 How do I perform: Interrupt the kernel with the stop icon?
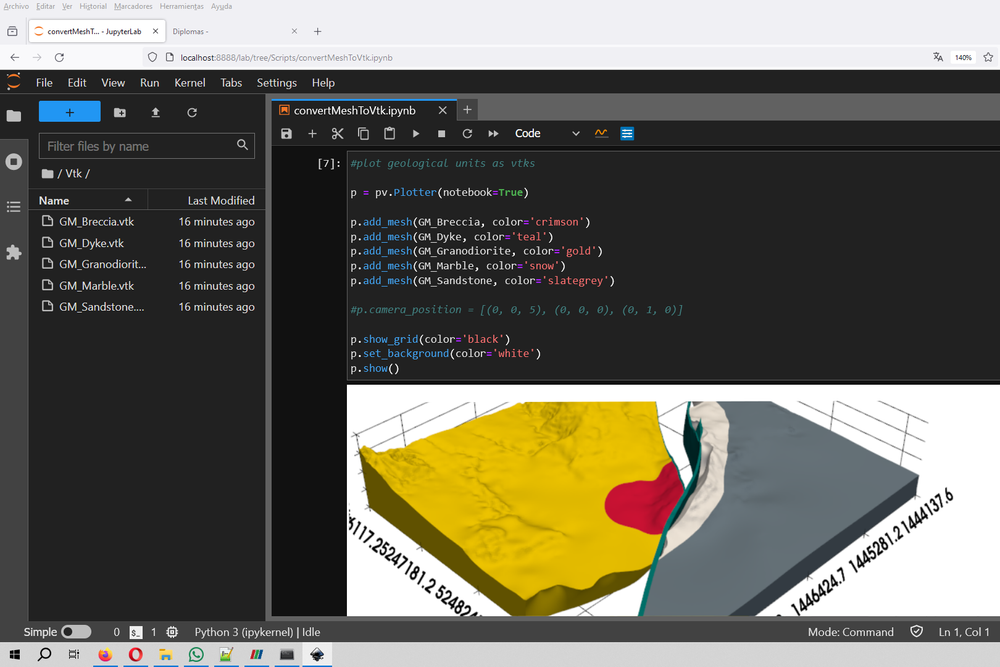441,133
